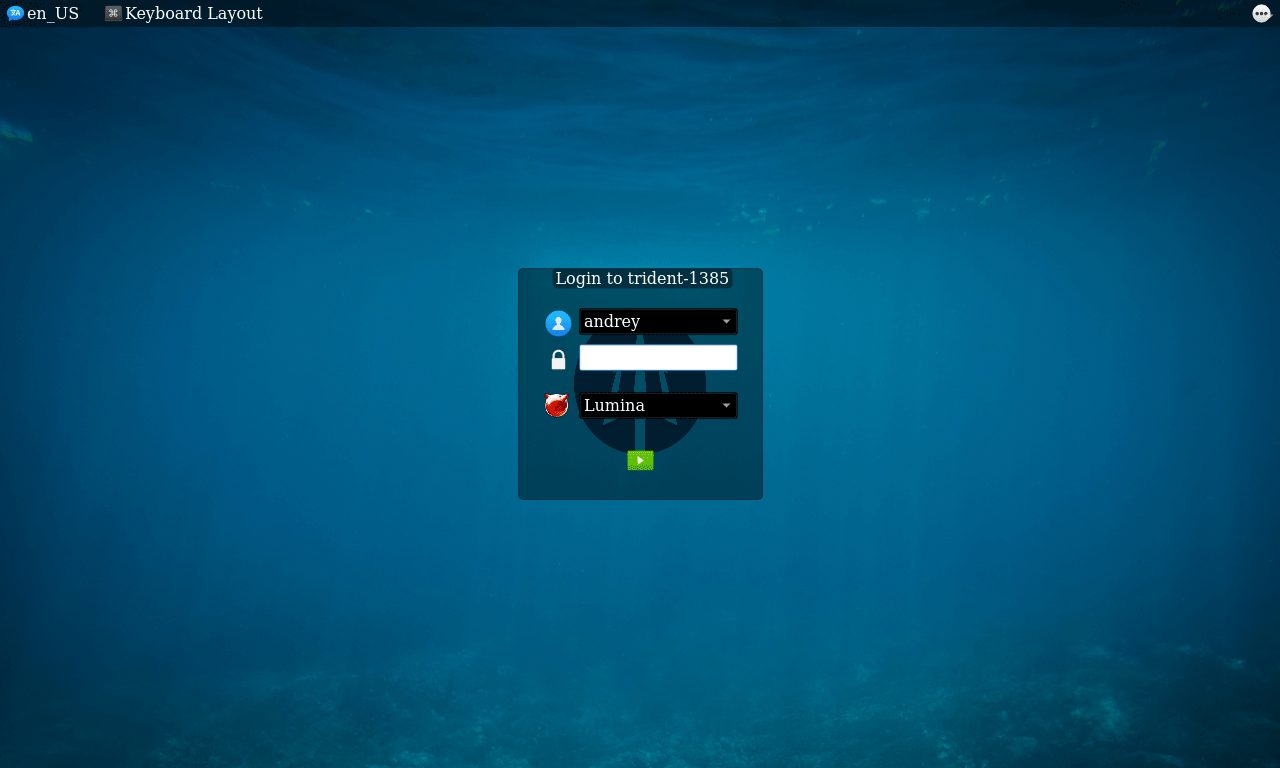The image size is (1280, 768).
Task: Click the 'Login to trident-1385' title text
Action: pyautogui.click(x=642, y=278)
